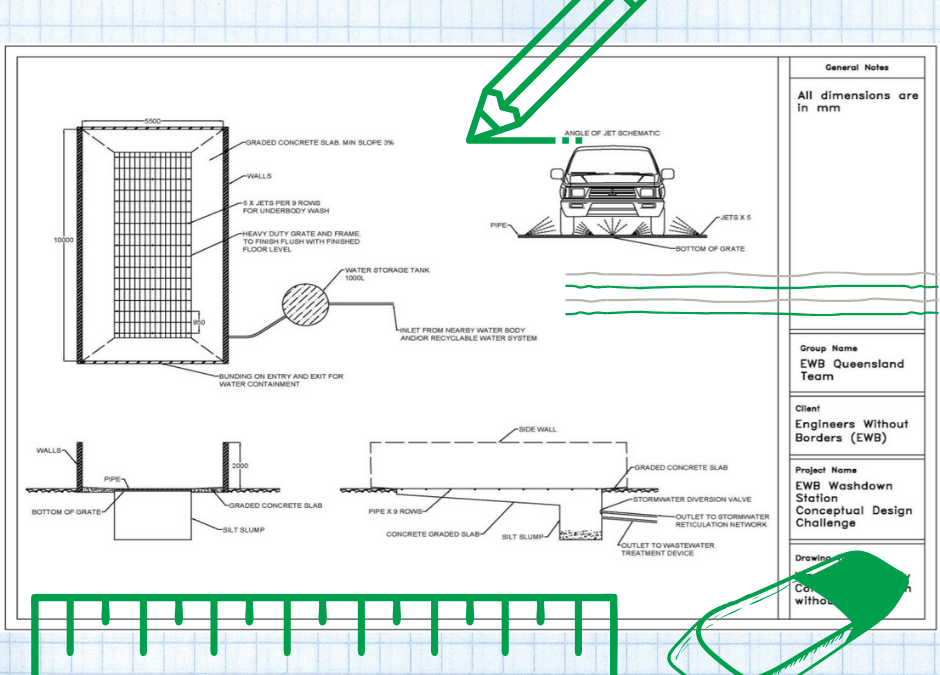This screenshot has height=675, width=940.
Task: Click "SILT SLUMP" label in the long section
Action: point(523,537)
